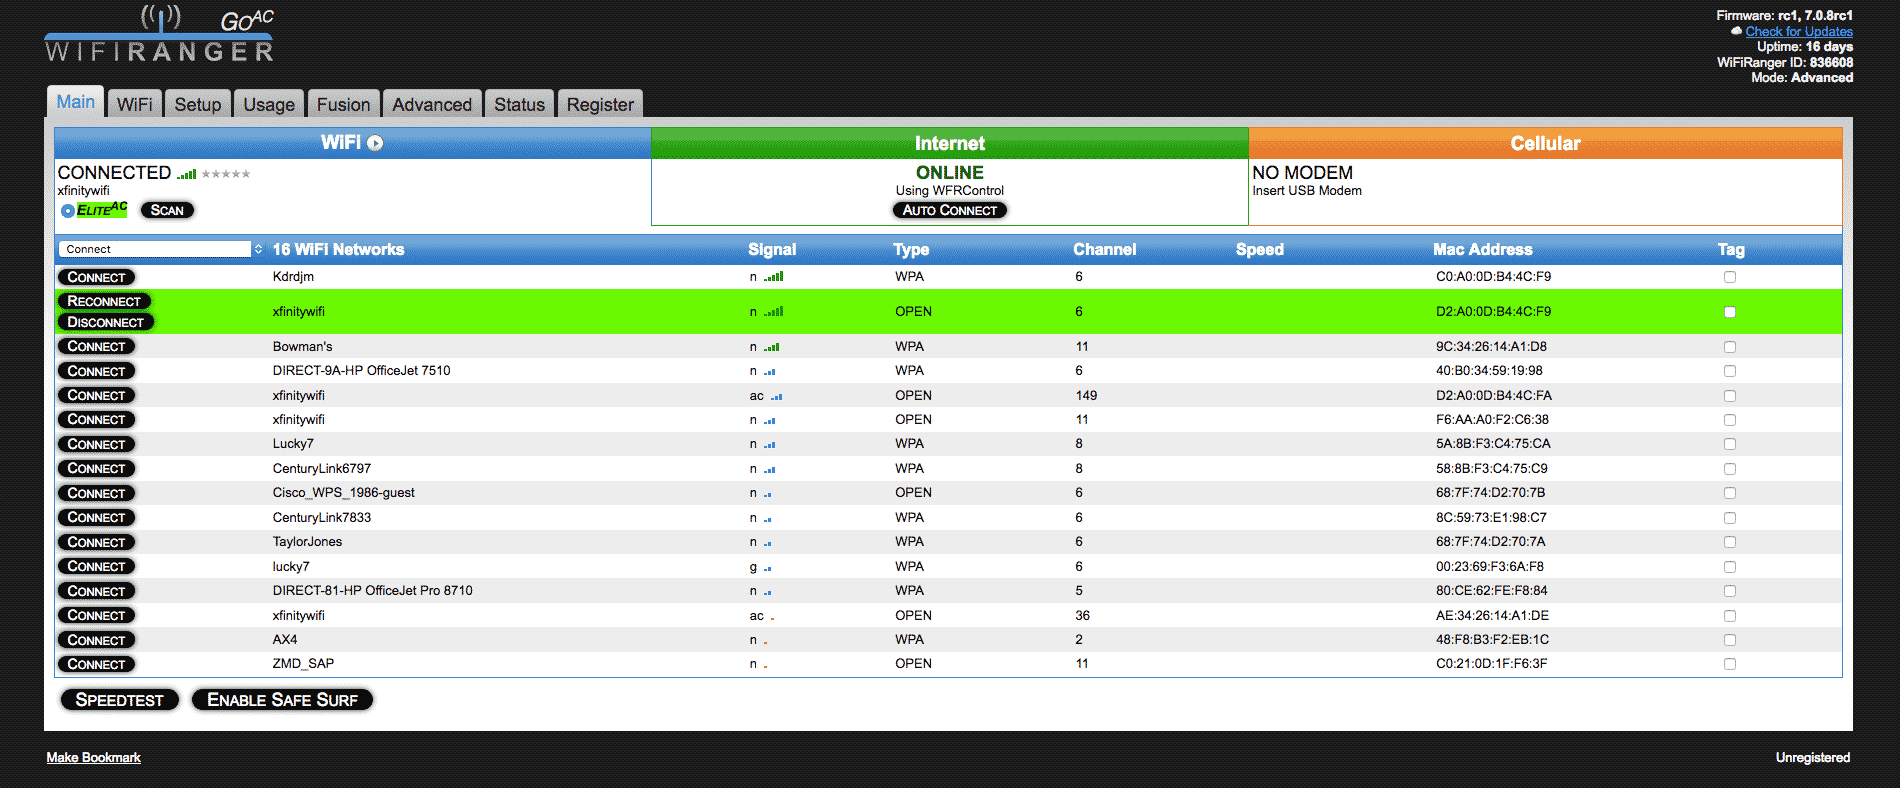The width and height of the screenshot is (1900, 788).
Task: Click the update icon next to Check for Updates
Action: [1737, 31]
